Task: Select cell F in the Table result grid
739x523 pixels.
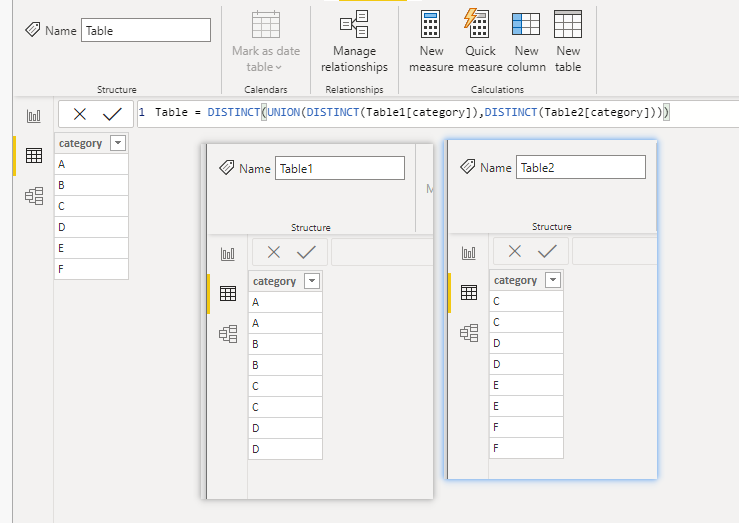Action: coord(91,269)
